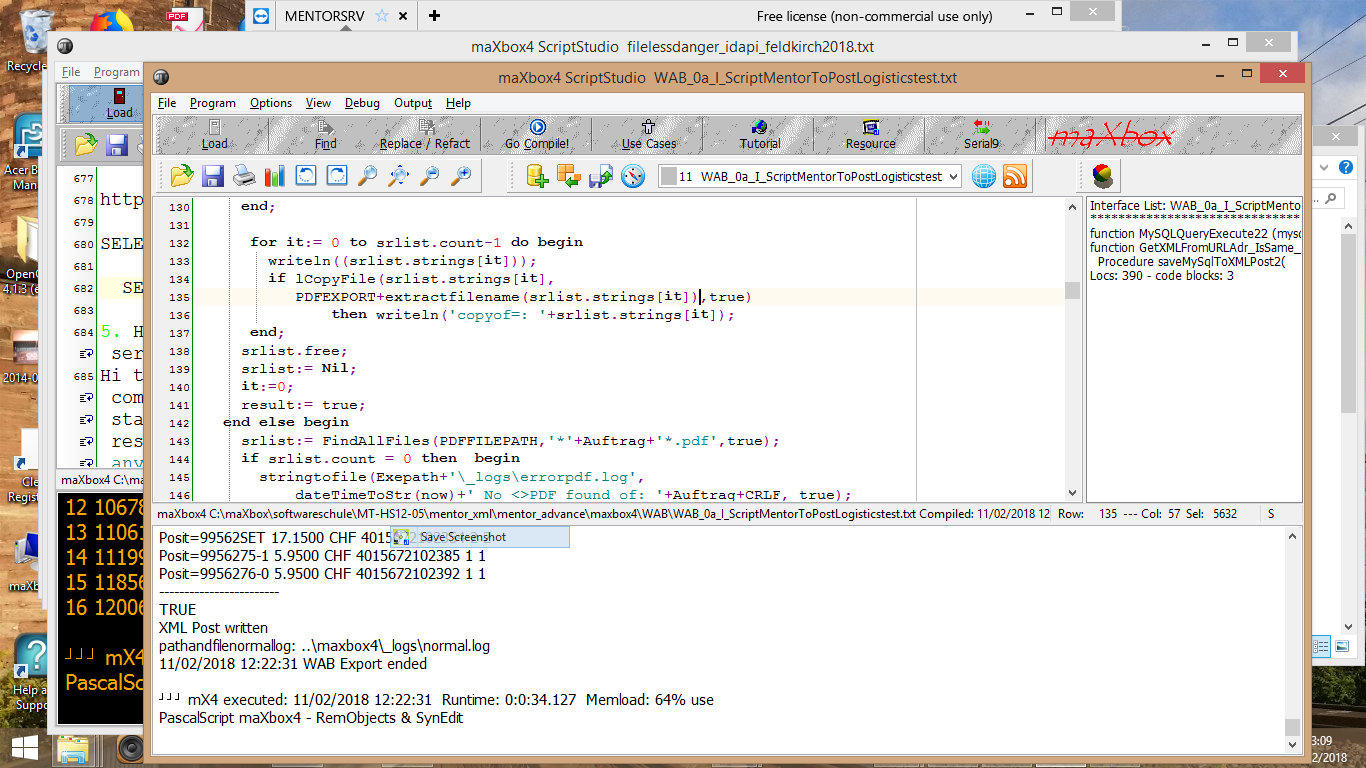Open the Output menu
Screen dimensions: 1366x768
point(413,103)
